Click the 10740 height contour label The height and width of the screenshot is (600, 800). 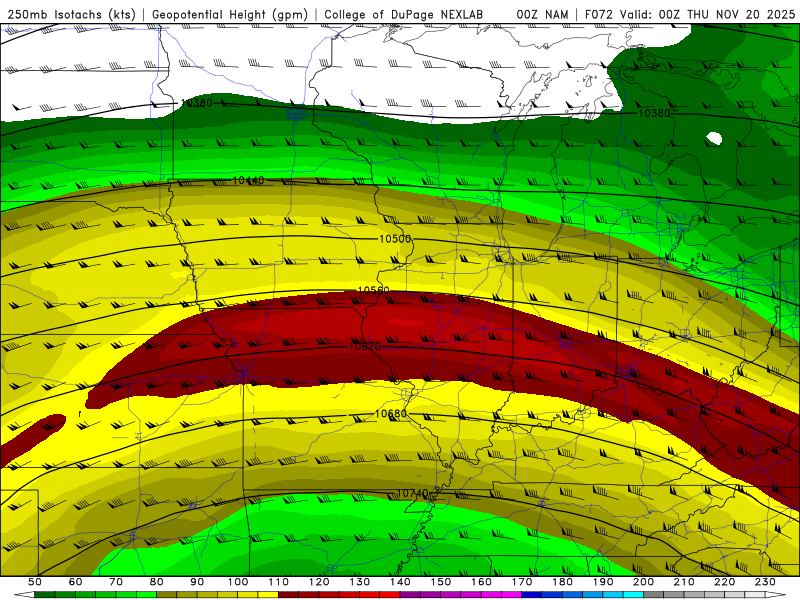click(x=412, y=493)
